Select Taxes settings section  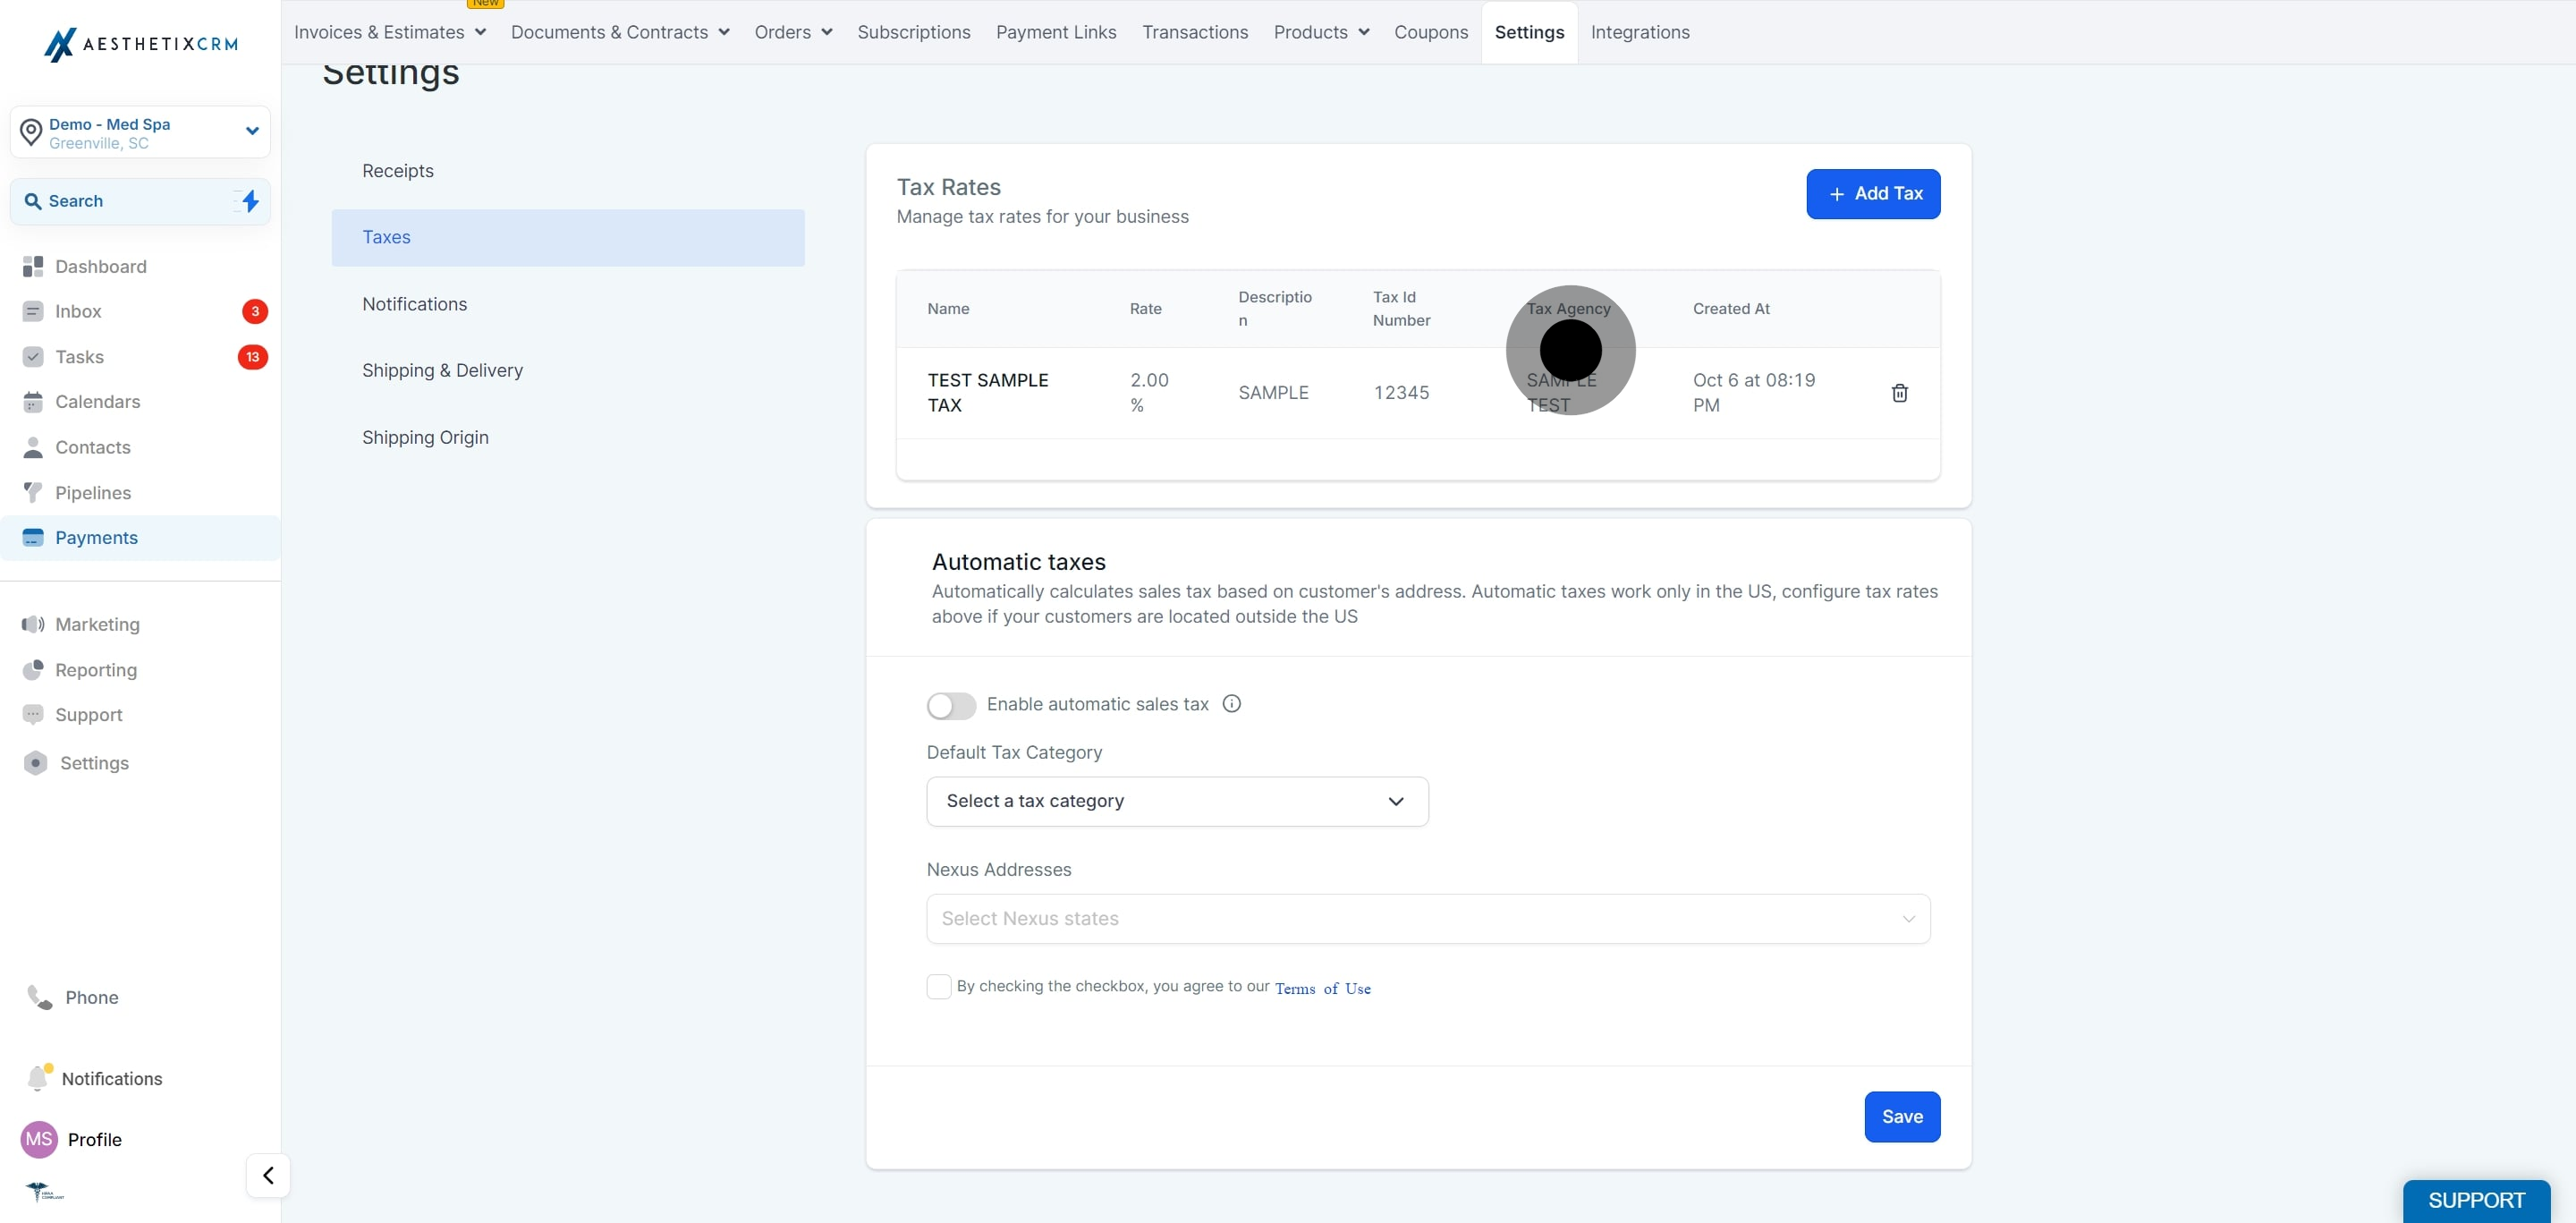pyautogui.click(x=568, y=237)
